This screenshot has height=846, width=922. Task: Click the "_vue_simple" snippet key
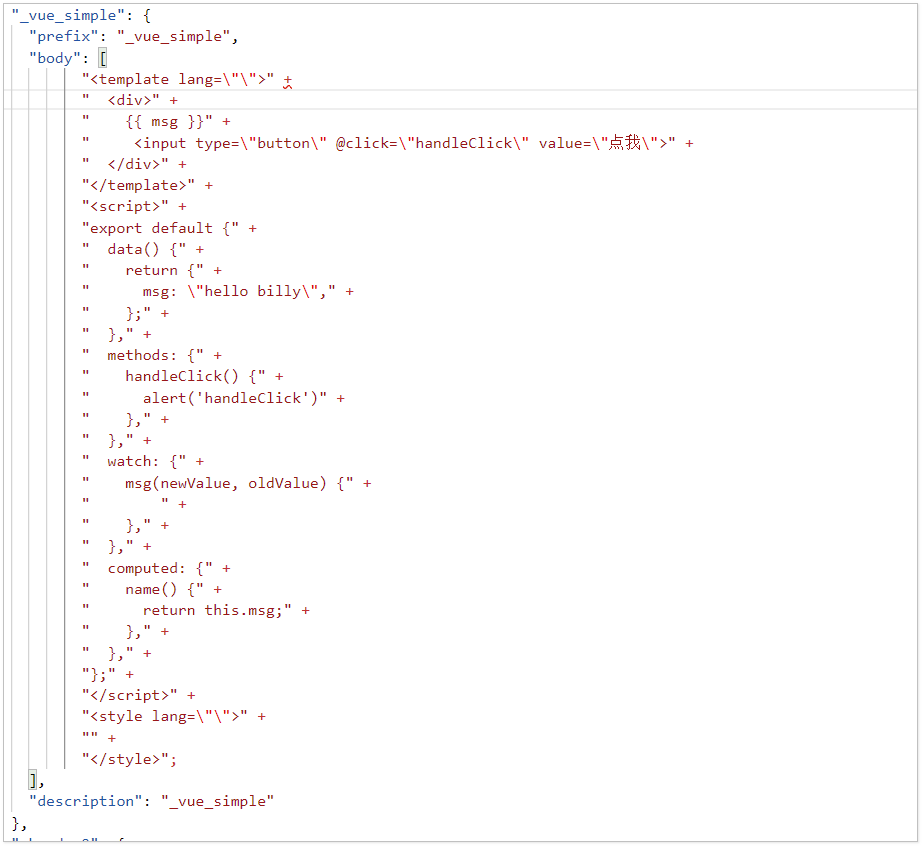(65, 15)
